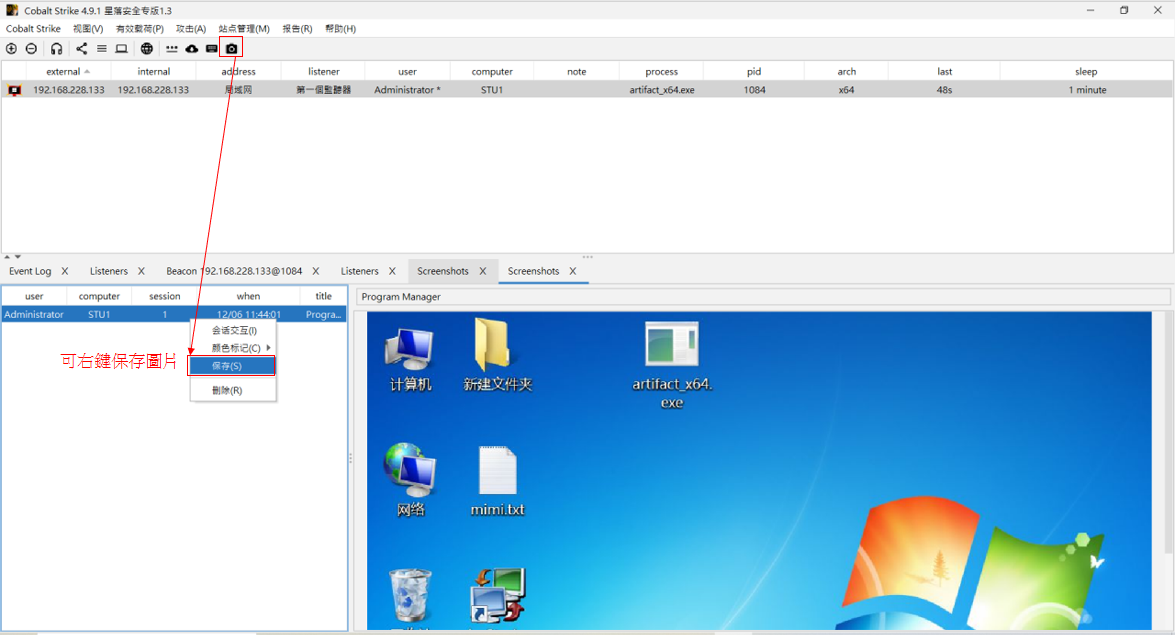Open screenshots camera icon in toolbar
This screenshot has height=635, width=1175.
click(x=232, y=49)
